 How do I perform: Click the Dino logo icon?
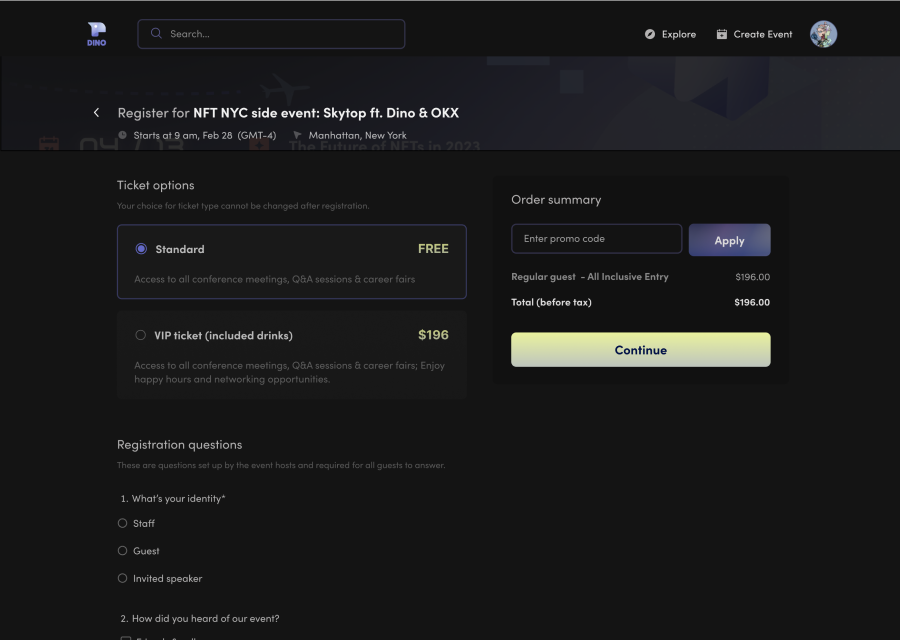pyautogui.click(x=96, y=34)
